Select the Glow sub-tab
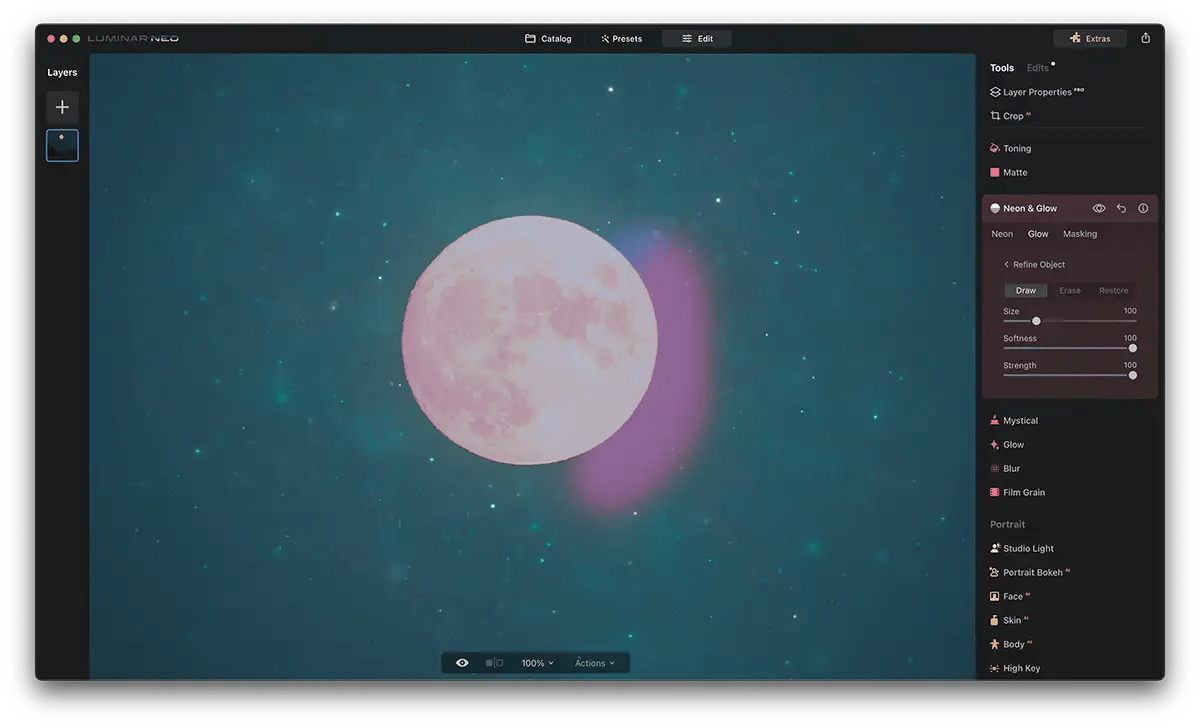The height and width of the screenshot is (727, 1200). [x=1038, y=234]
